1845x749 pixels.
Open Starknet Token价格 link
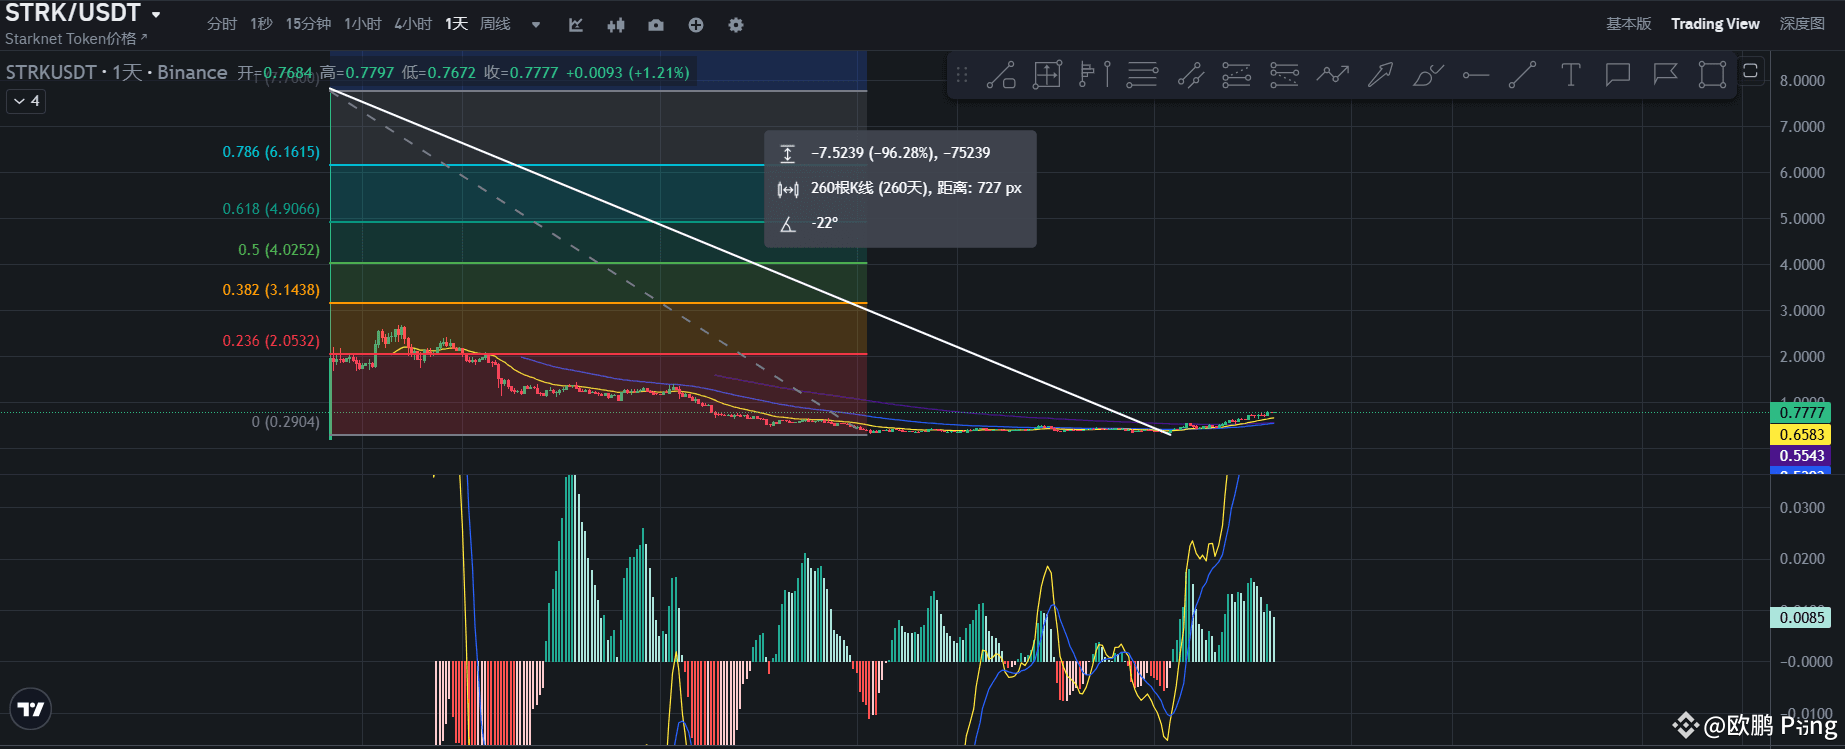[76, 39]
